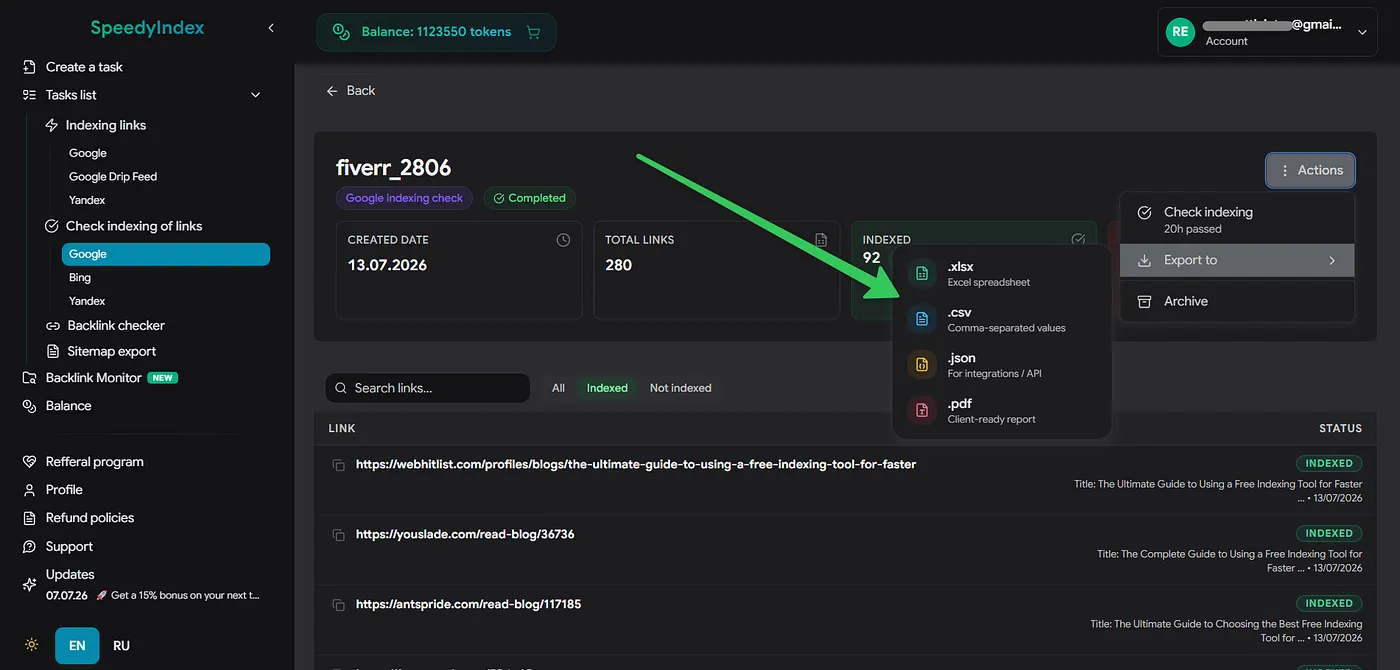This screenshot has width=1400, height=670.
Task: Collapse the sidebar with the chevron
Action: [x=271, y=28]
